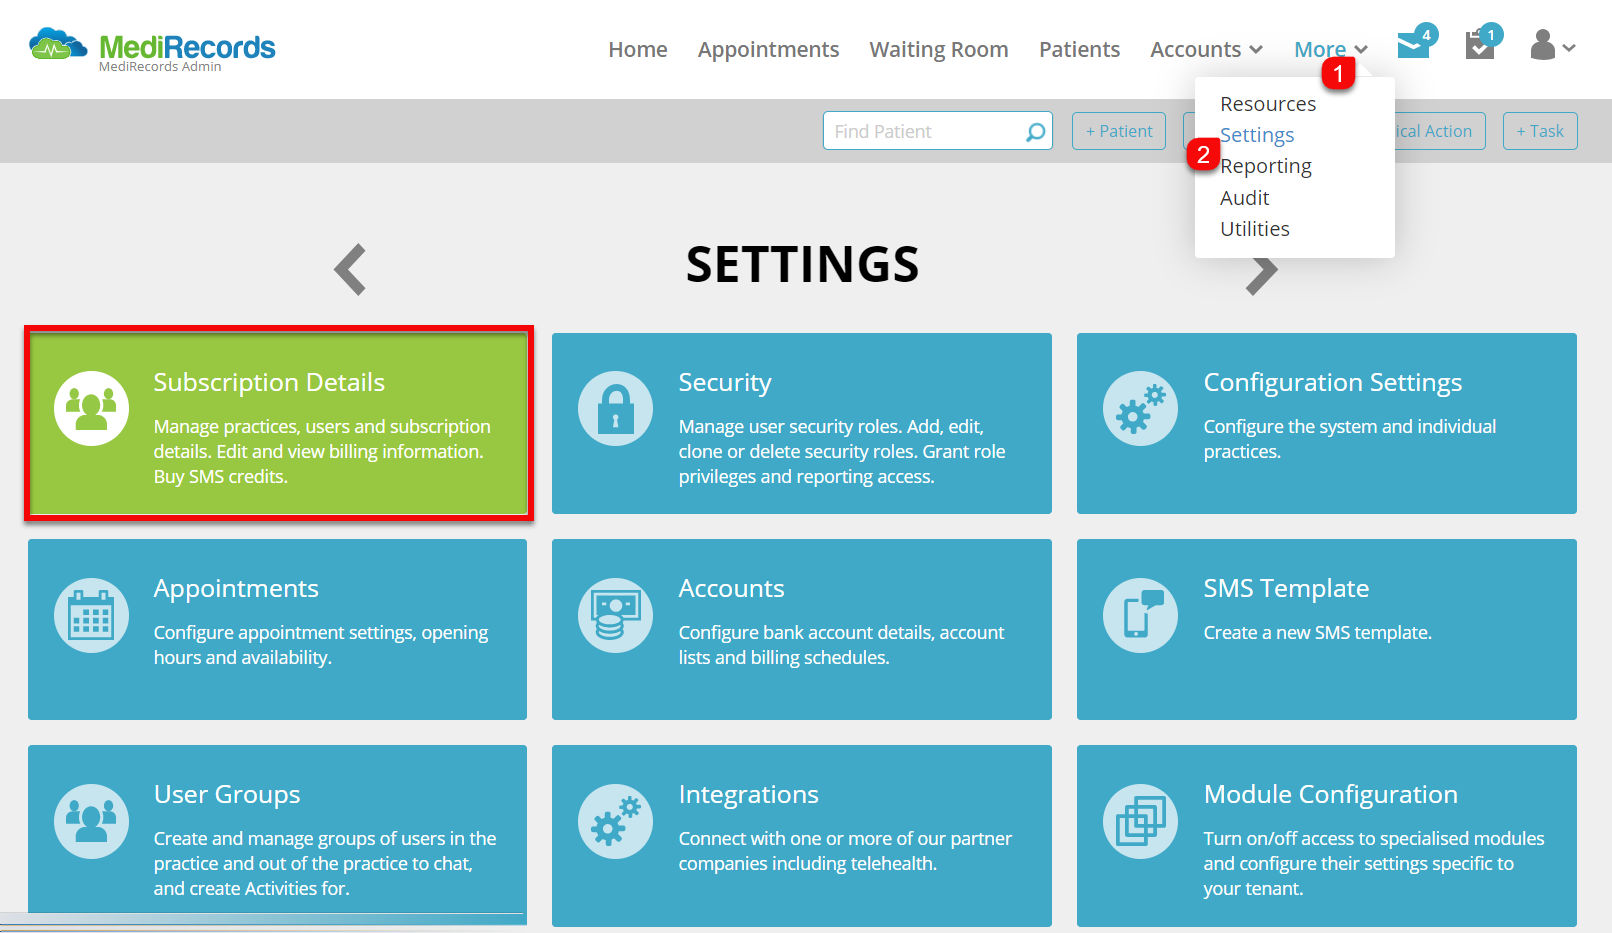
Task: Select Reporting from the More menu
Action: tap(1266, 166)
